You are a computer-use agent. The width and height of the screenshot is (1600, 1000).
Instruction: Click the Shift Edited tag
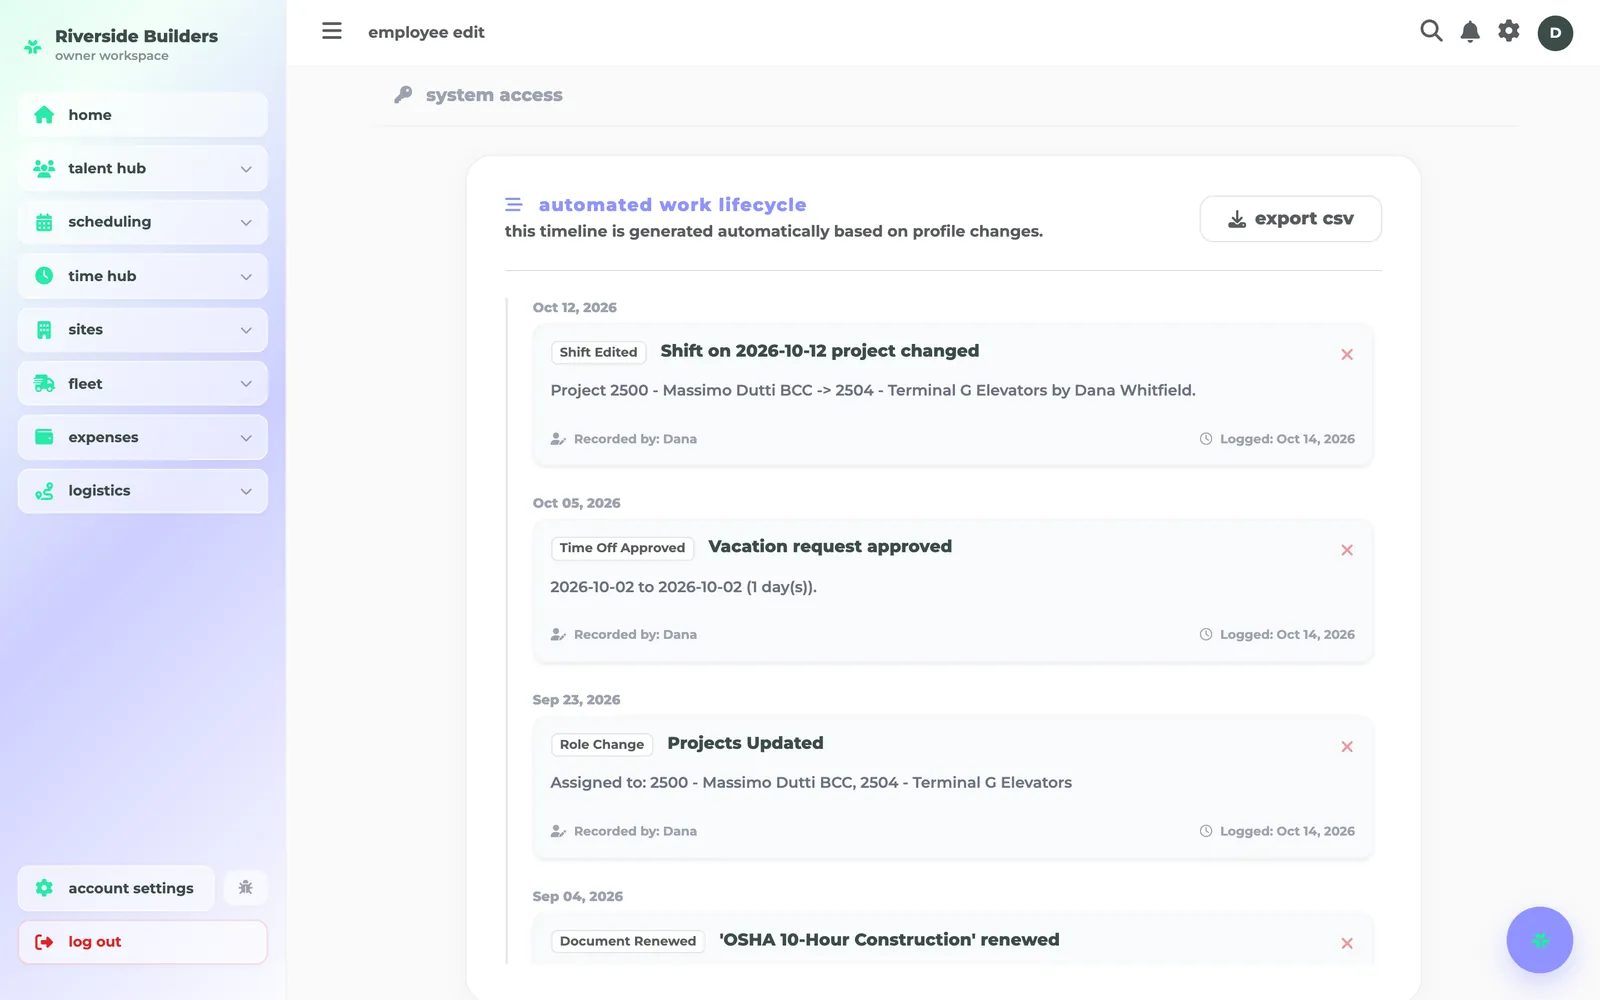(x=598, y=352)
